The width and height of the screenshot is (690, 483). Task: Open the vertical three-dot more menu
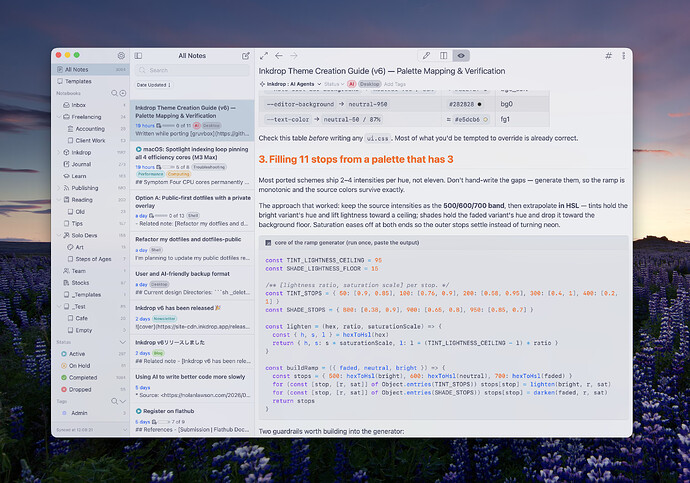tap(624, 56)
